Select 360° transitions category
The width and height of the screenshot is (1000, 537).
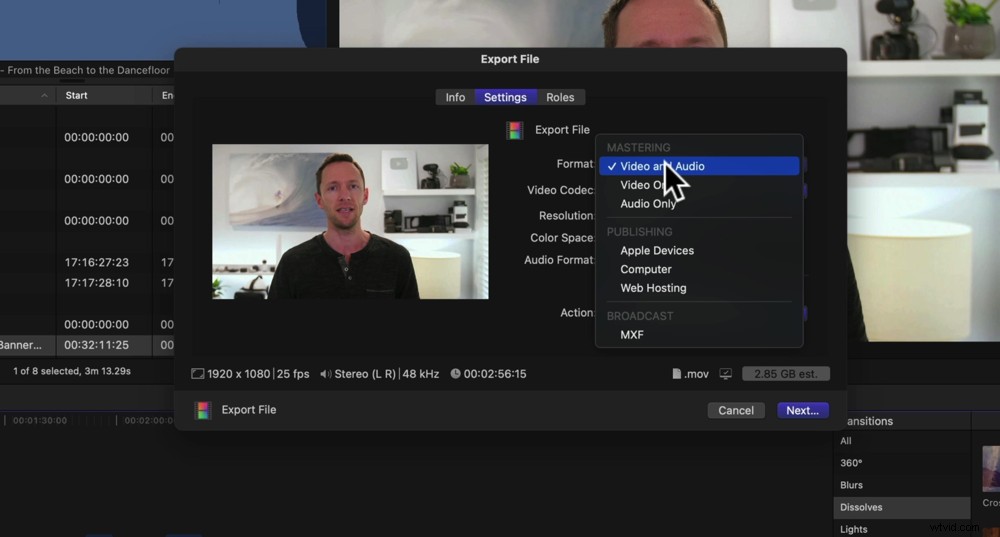click(851, 463)
